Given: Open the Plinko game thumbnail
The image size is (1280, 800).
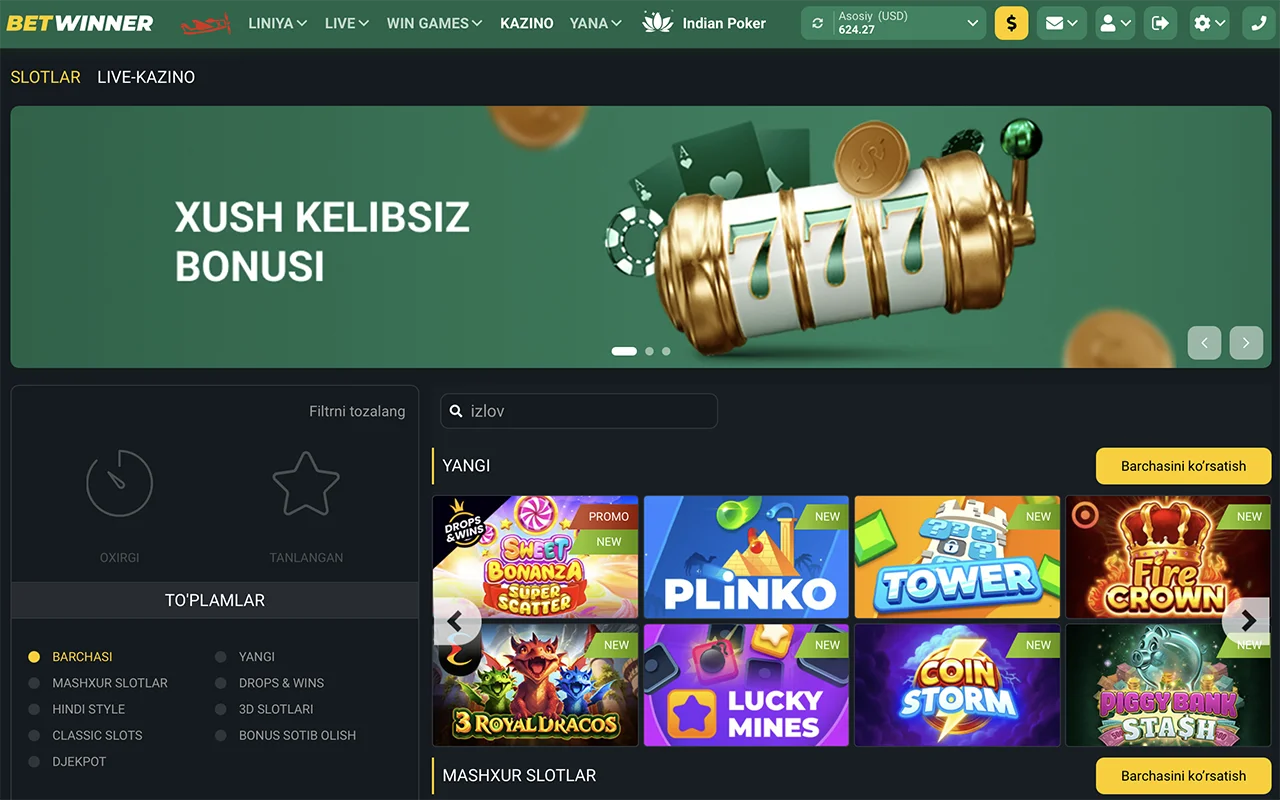Looking at the screenshot, I should click(746, 557).
